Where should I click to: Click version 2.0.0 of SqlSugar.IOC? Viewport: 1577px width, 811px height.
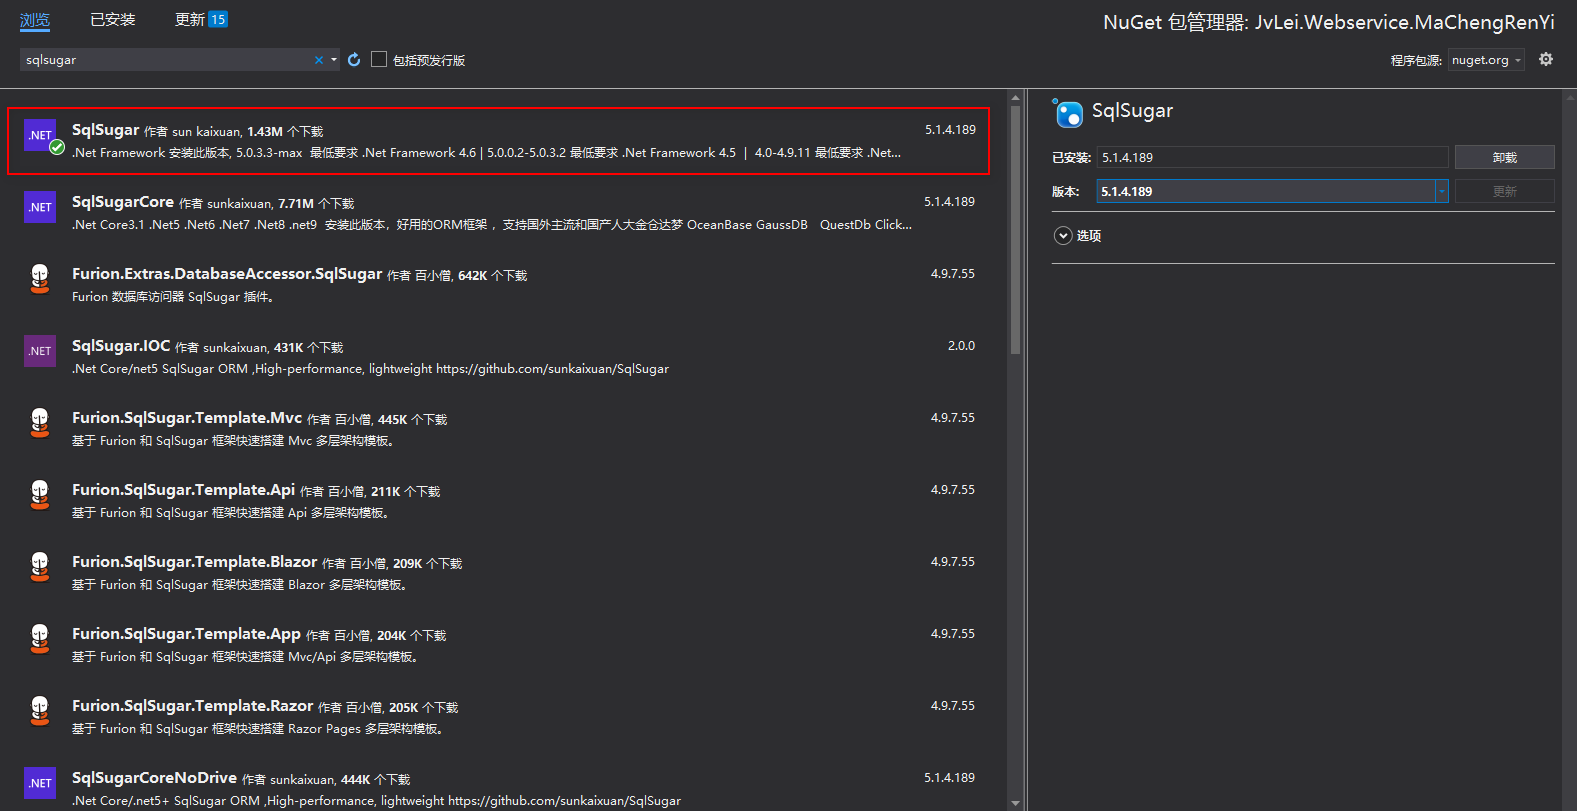pyautogui.click(x=961, y=346)
